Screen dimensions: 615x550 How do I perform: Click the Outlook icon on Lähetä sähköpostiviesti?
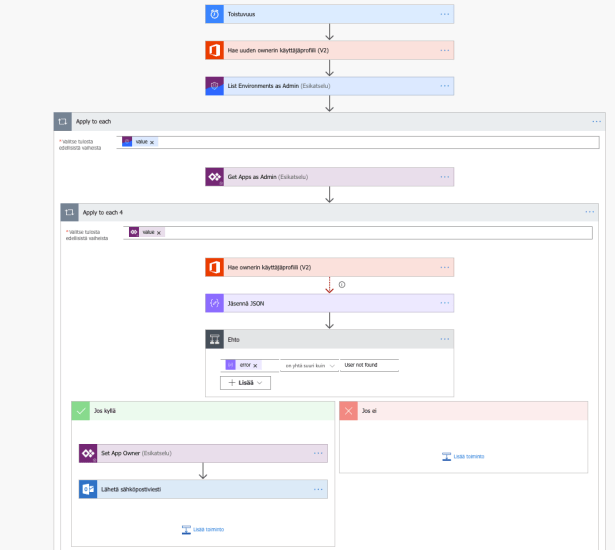87,489
